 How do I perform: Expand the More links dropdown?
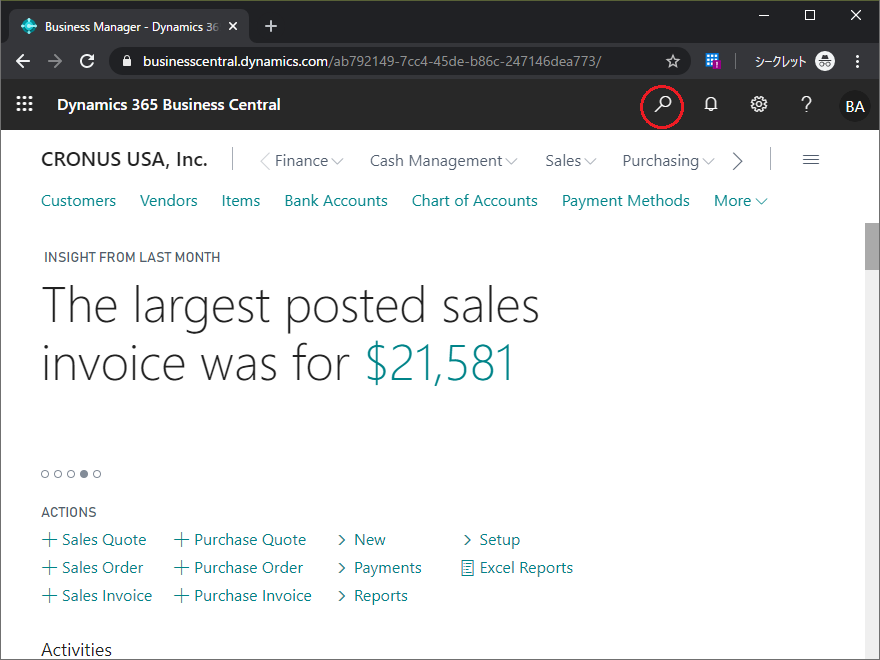(x=740, y=201)
